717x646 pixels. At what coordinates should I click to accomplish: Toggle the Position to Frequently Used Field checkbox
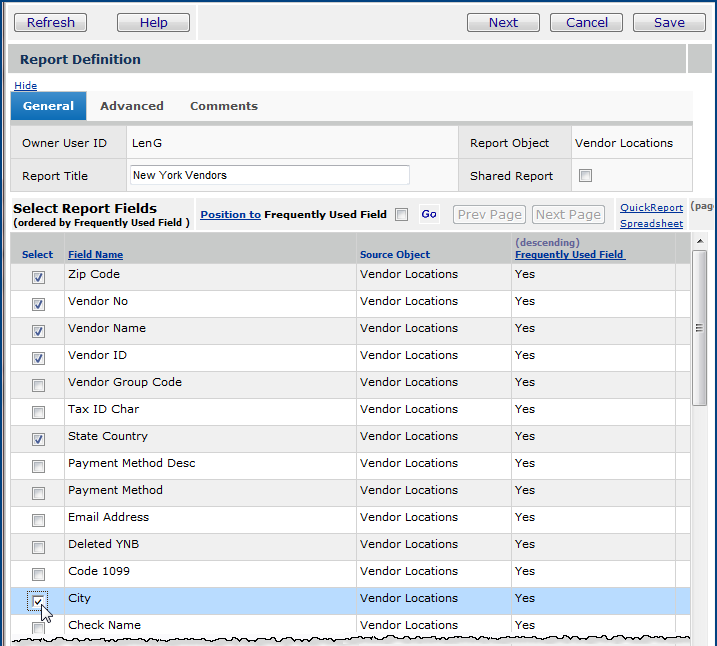point(401,214)
